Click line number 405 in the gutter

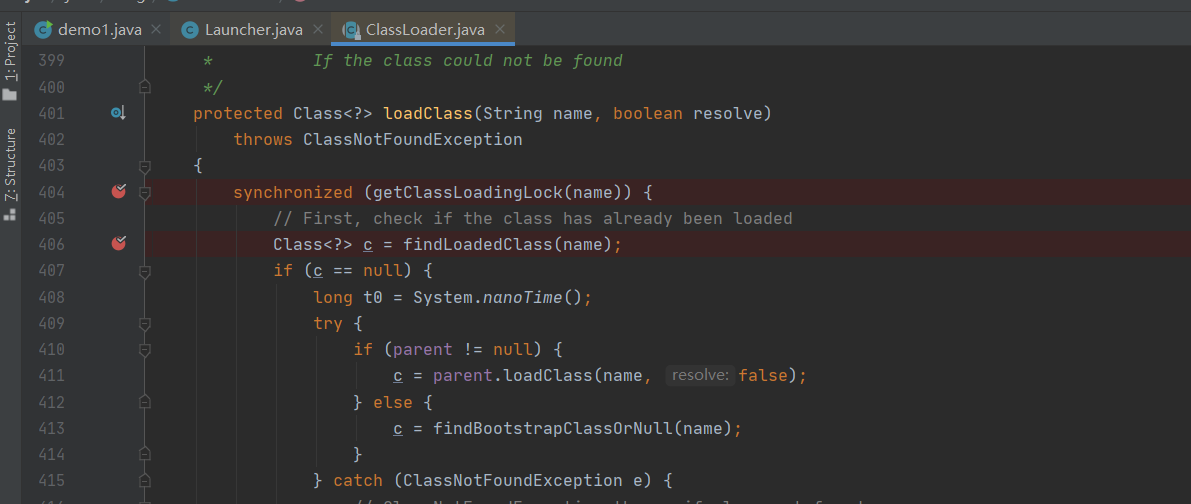[x=51, y=219]
